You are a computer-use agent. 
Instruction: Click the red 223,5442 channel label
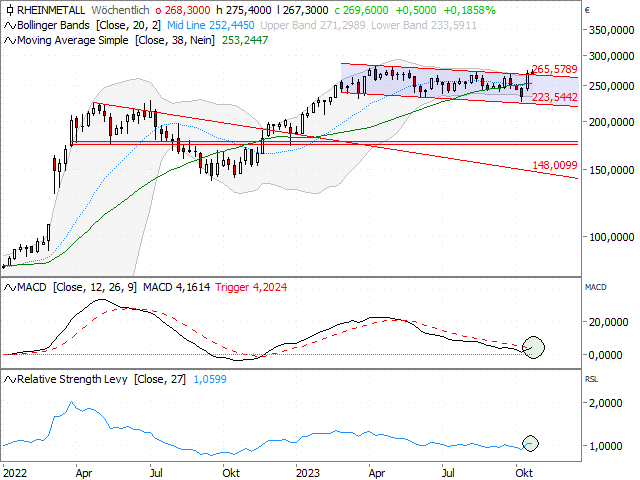coord(555,97)
